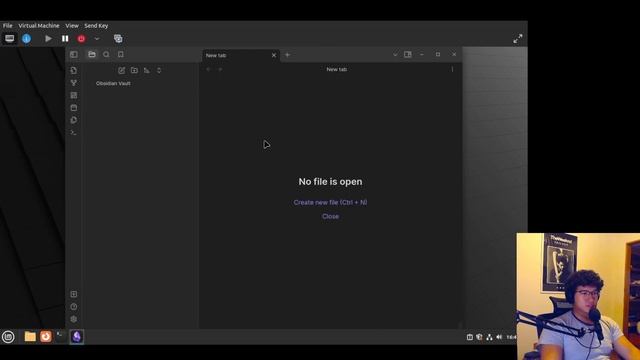
Task: Shut down the virtual machine power button
Action: [x=81, y=39]
